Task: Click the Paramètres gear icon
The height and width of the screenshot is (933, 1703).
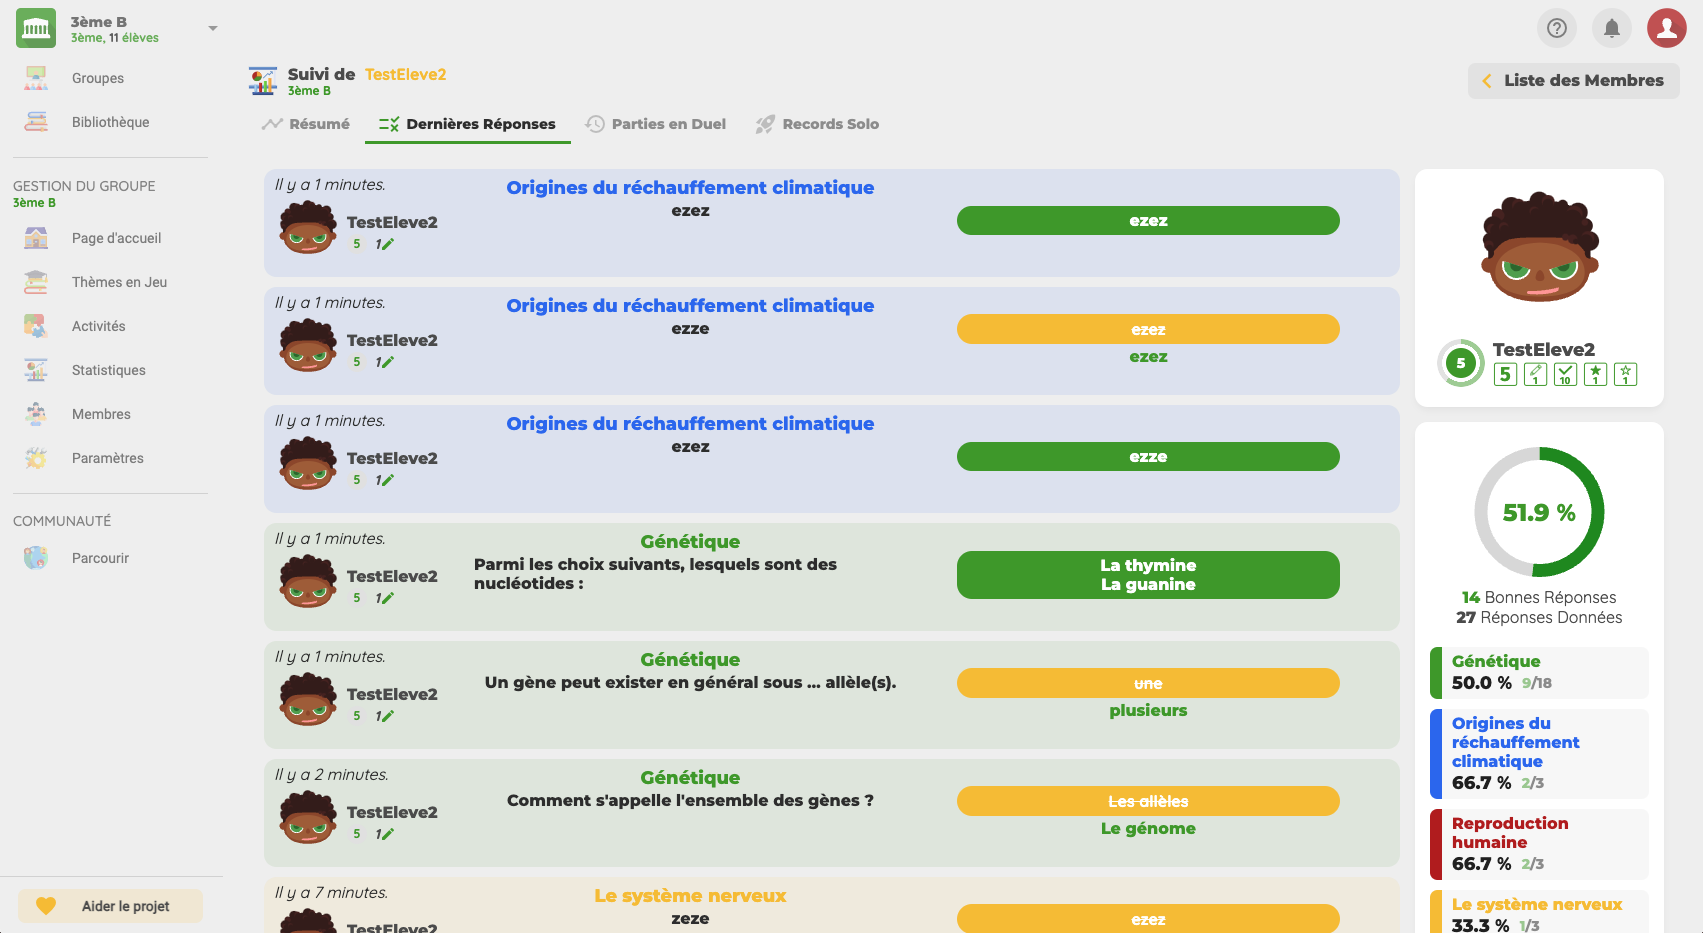Action: (36, 458)
